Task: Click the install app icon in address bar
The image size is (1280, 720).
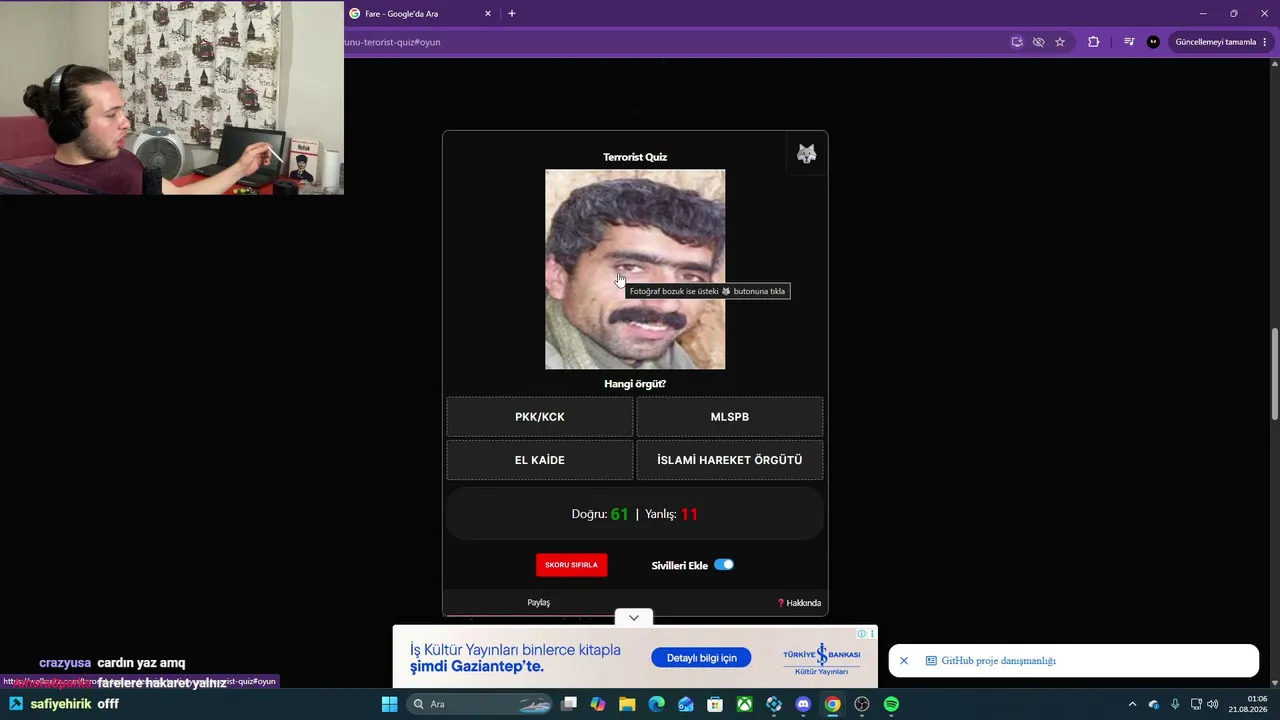Action: point(1017,42)
